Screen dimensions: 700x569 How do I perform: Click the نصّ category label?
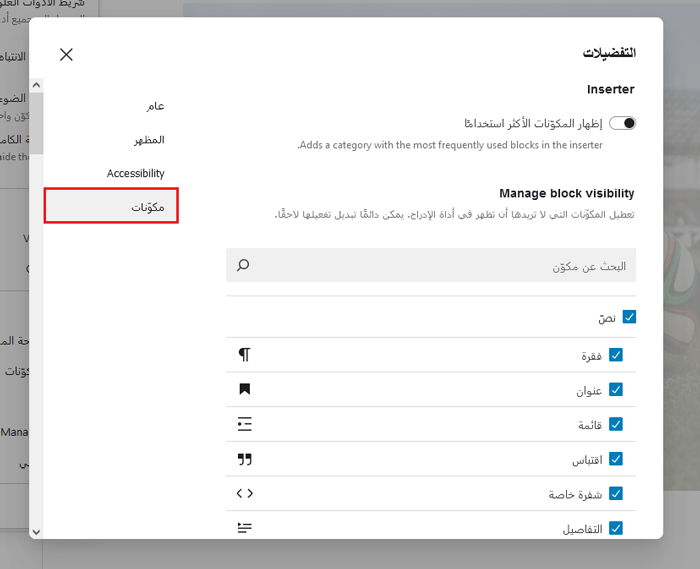(607, 318)
